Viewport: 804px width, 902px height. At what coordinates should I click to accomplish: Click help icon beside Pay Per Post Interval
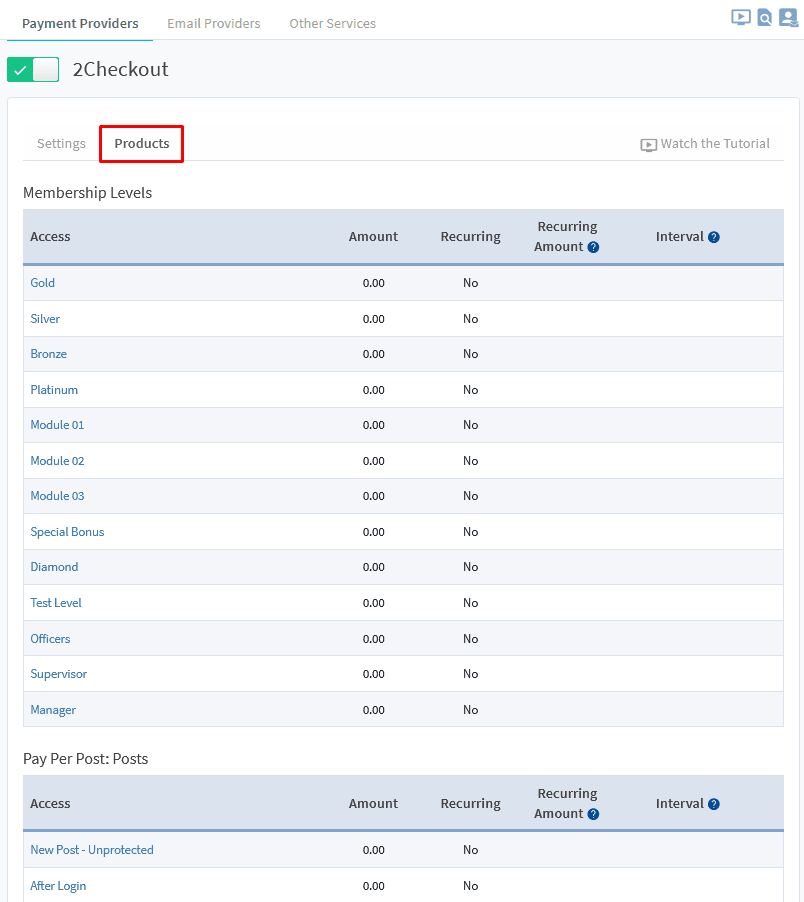click(x=714, y=804)
